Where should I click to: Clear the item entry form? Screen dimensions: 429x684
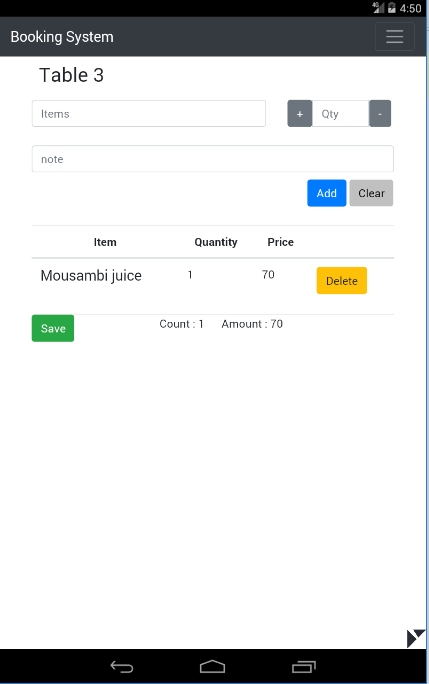click(371, 193)
